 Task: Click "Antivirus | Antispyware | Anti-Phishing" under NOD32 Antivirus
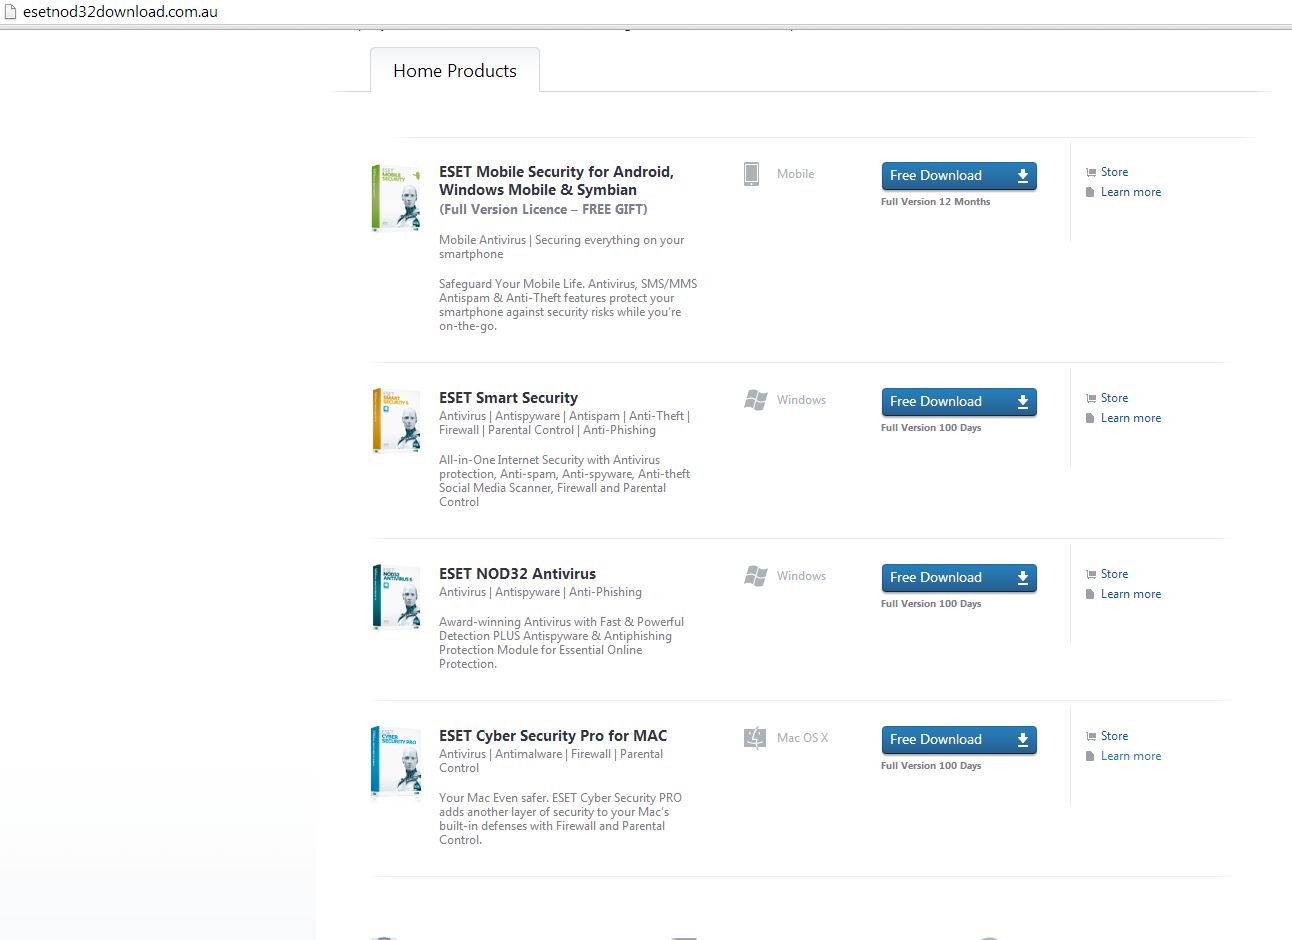540,592
